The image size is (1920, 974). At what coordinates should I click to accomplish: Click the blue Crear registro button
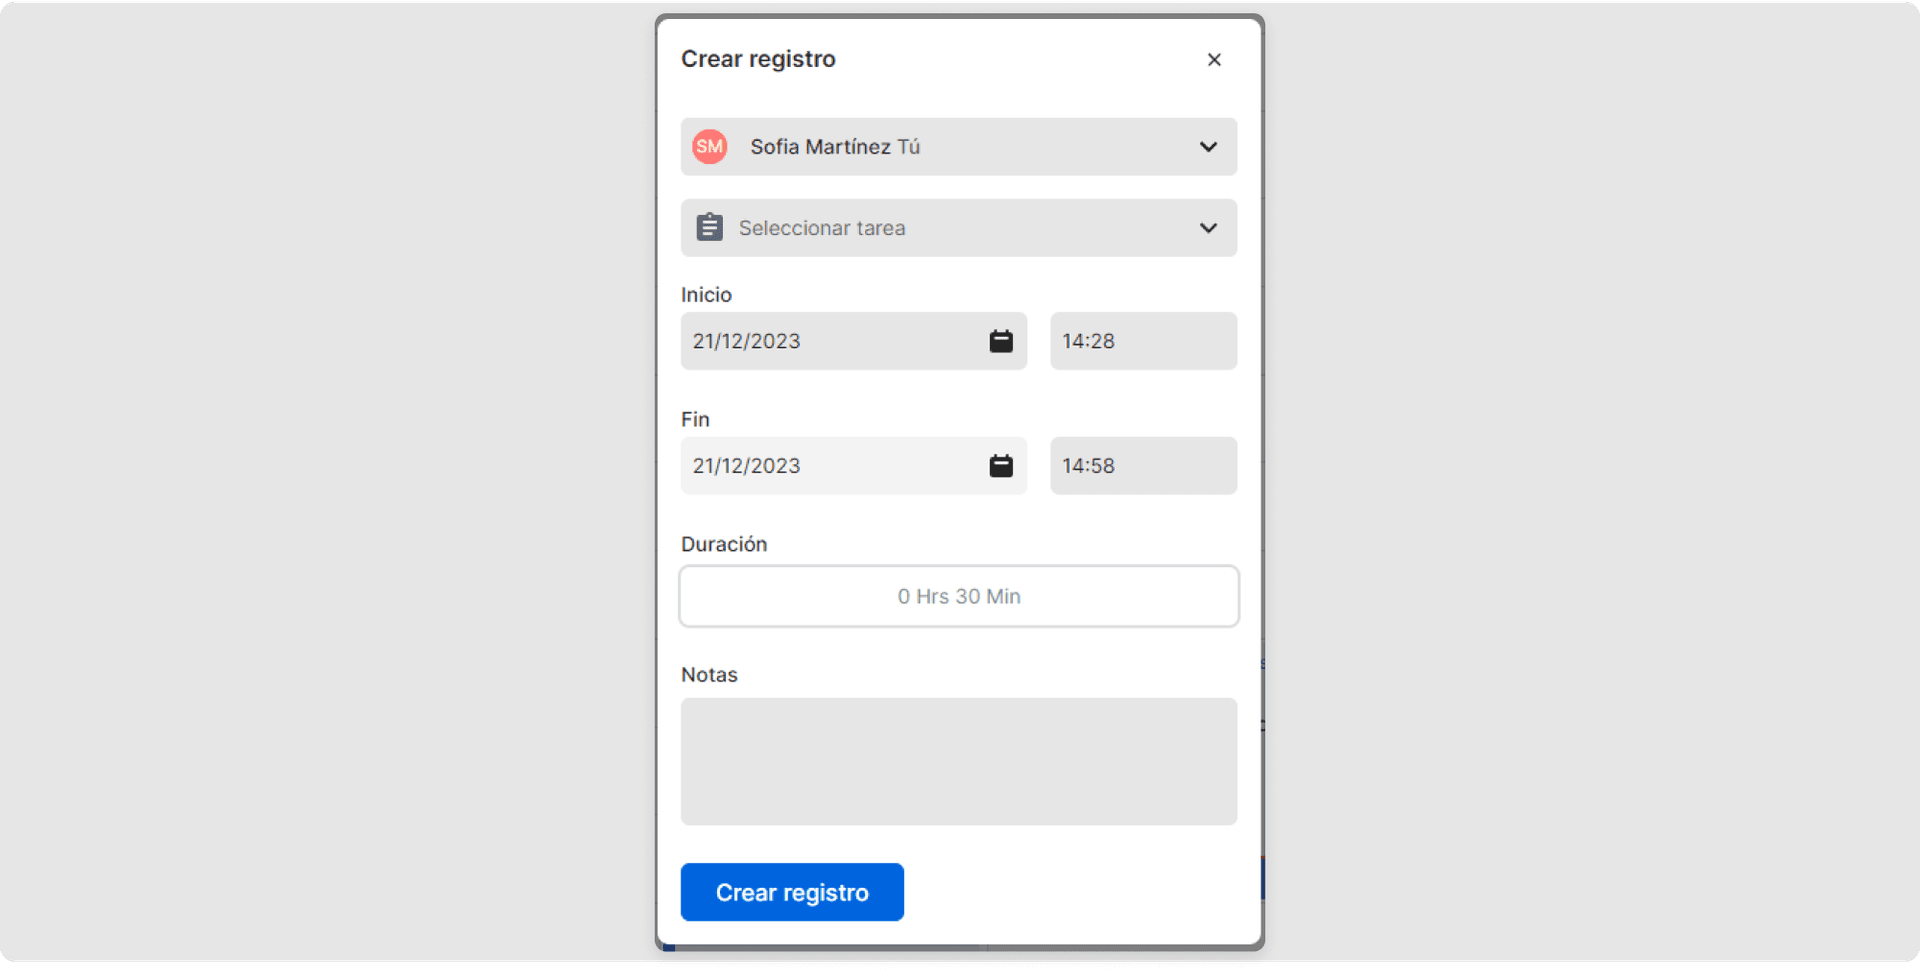[x=792, y=893]
